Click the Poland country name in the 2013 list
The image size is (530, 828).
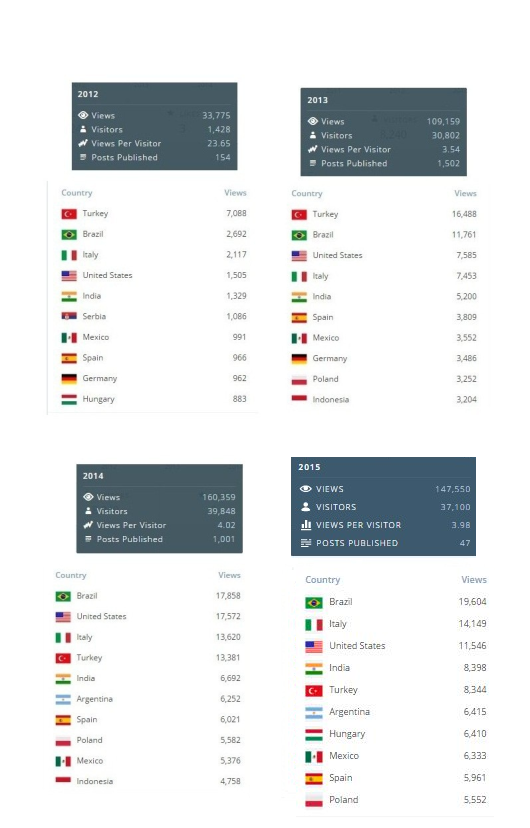[325, 379]
